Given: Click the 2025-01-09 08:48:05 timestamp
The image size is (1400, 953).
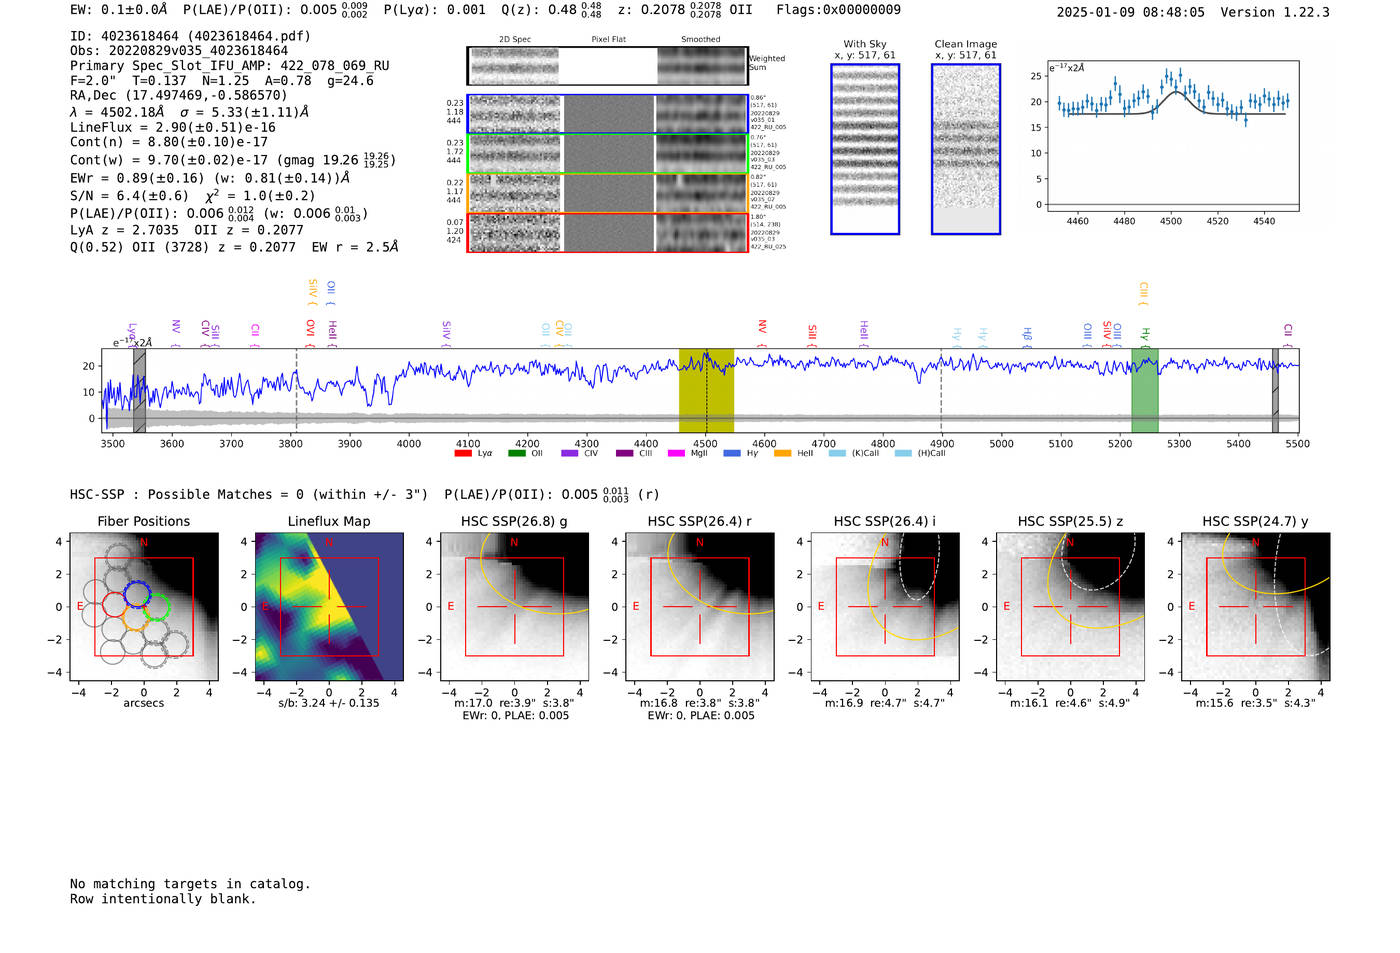Looking at the screenshot, I should [1131, 12].
